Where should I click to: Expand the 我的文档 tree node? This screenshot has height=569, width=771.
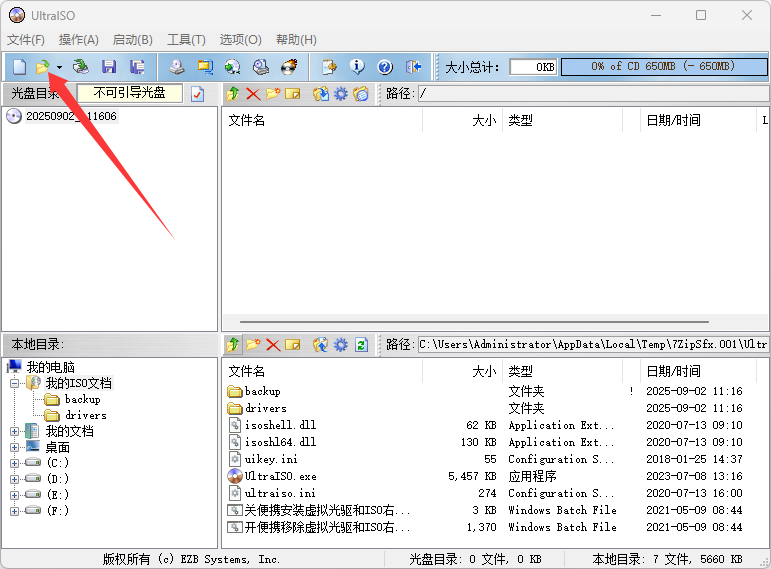[x=15, y=431]
